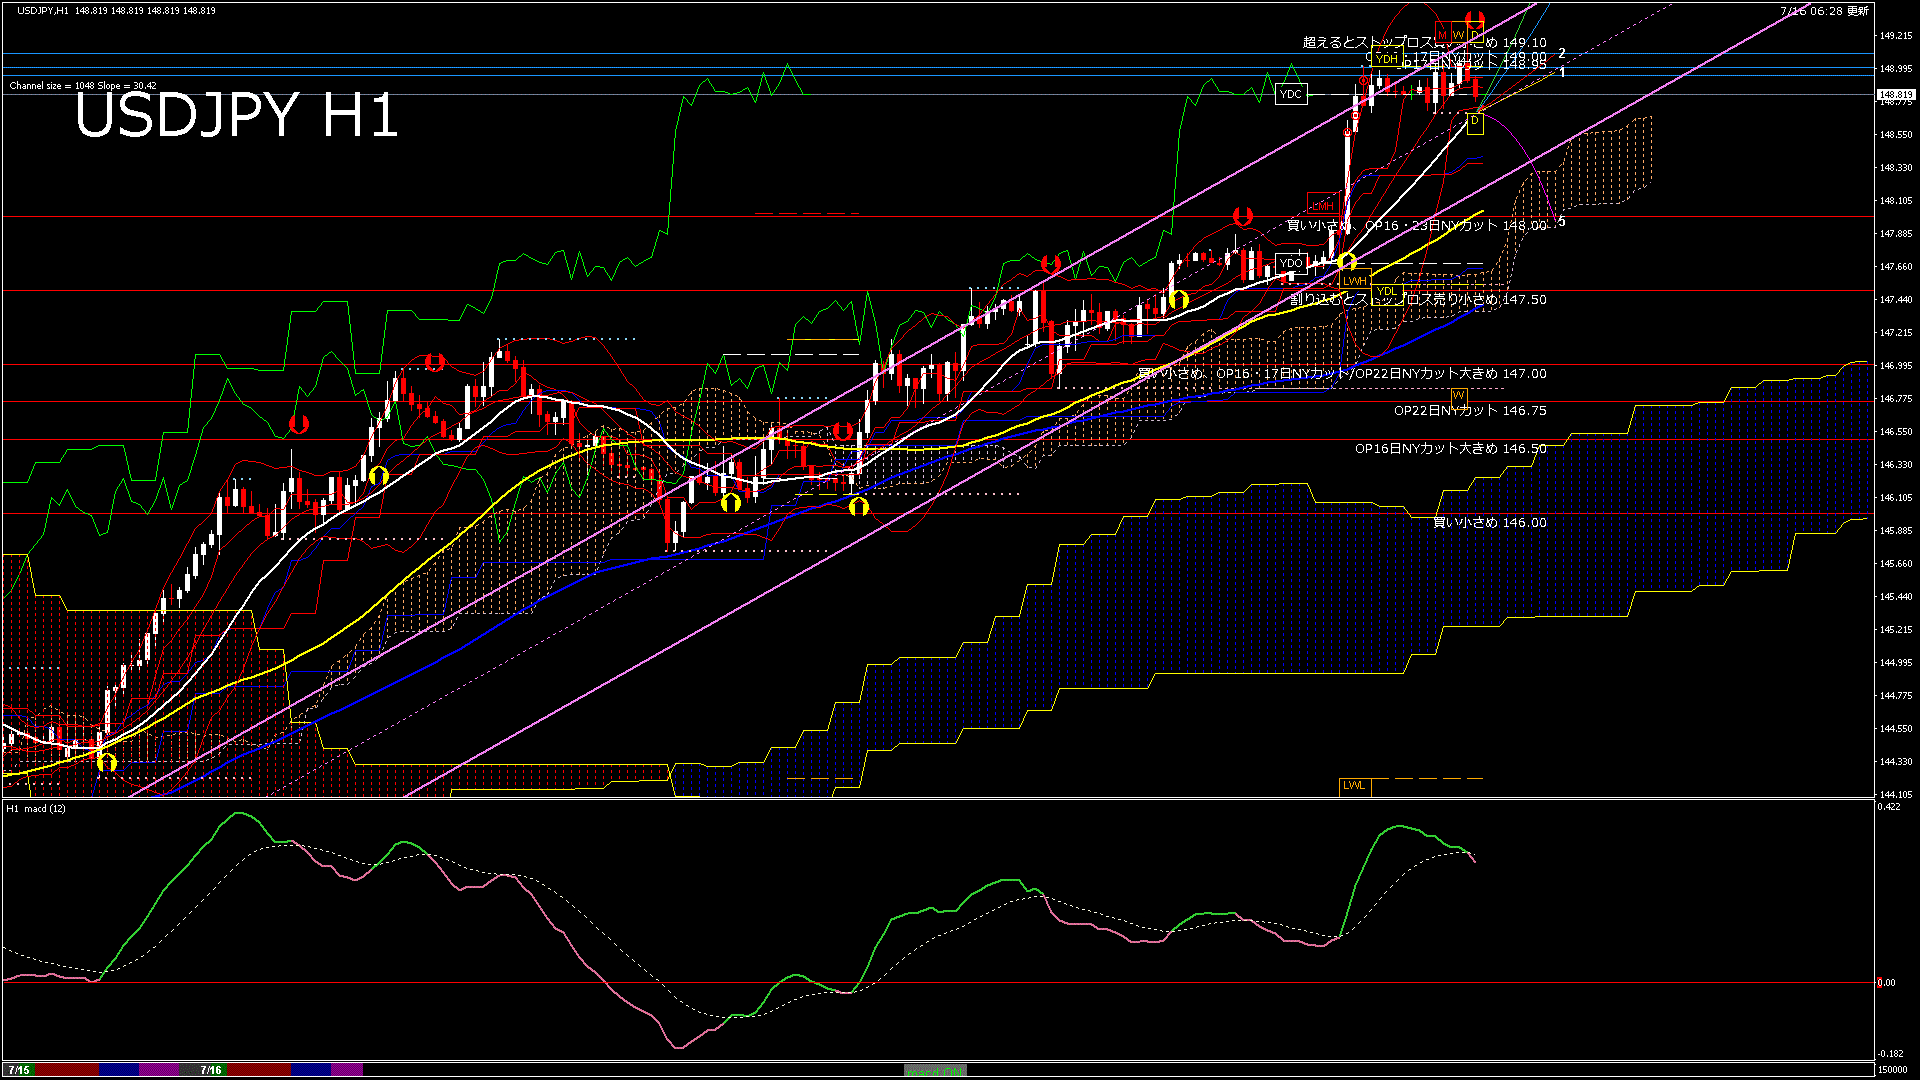Click the USDJPY,H1 148.819 price header
1920x1080 pixels.
[116, 10]
